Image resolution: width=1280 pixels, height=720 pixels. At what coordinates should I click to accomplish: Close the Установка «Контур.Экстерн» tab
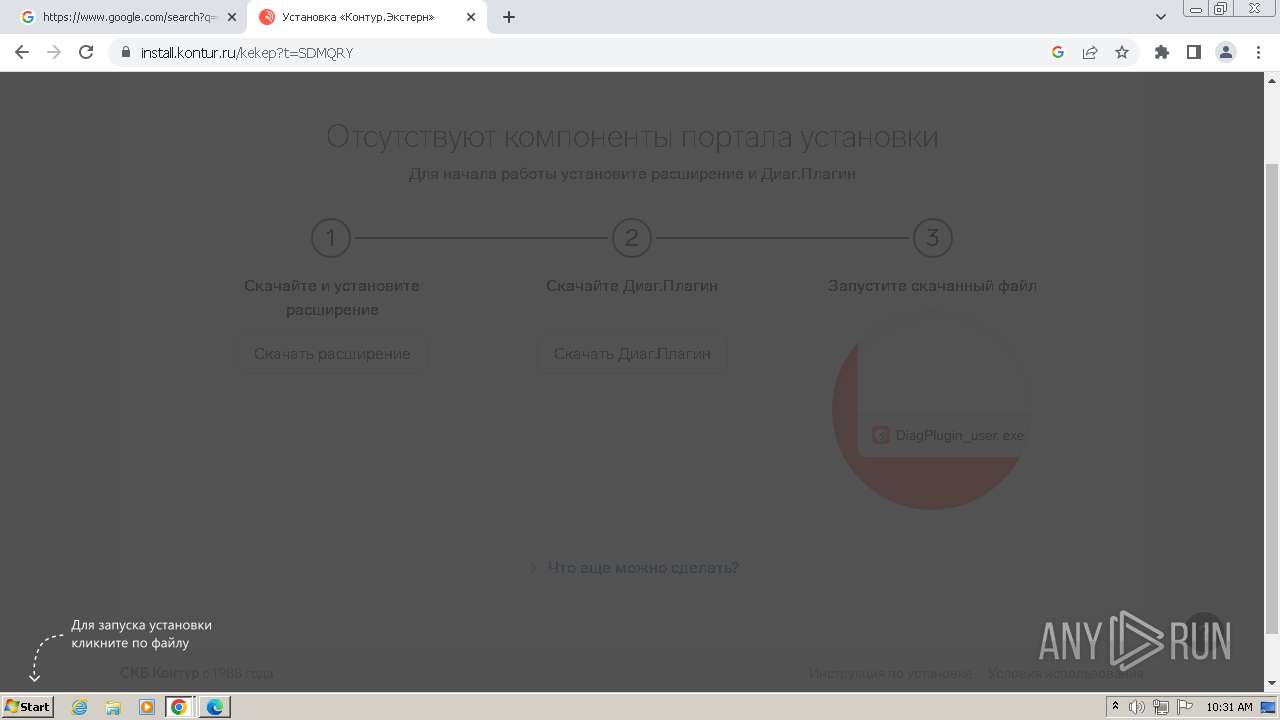click(x=471, y=17)
